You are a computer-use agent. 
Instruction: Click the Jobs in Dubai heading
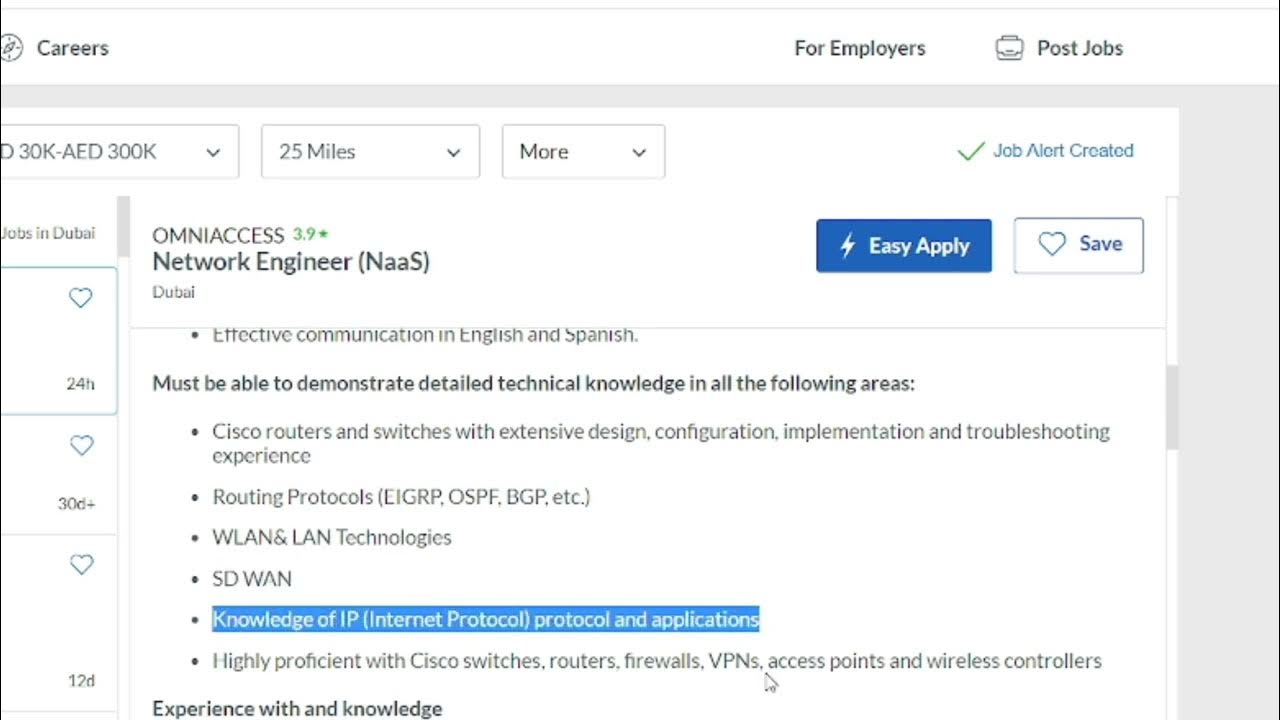point(48,233)
